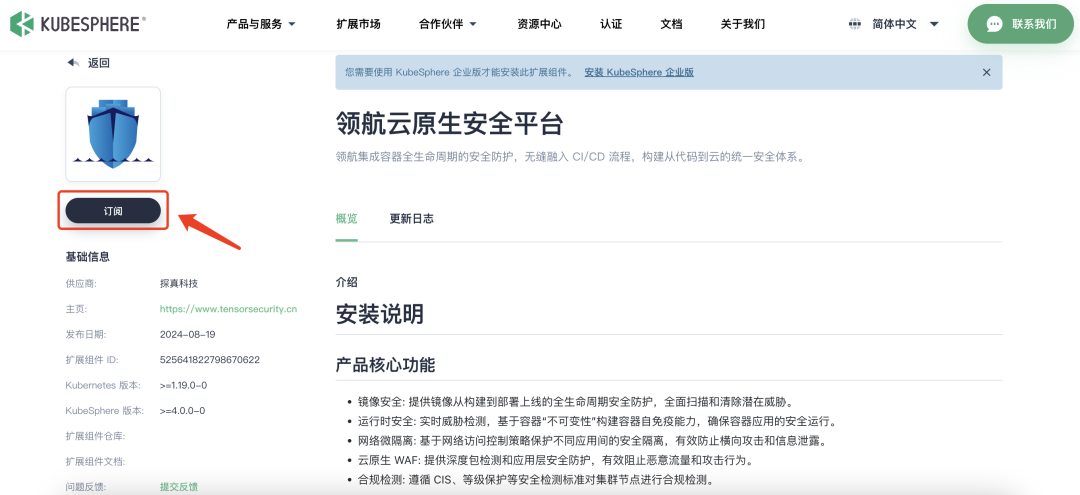This screenshot has width=1080, height=495.
Task: Expand the 产品与服务 dropdown arrow
Action: [x=291, y=24]
